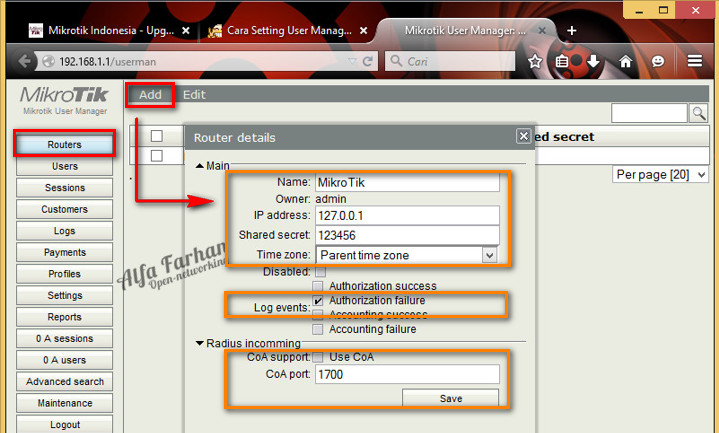Open the Edit menu
Screen dimensions: 719x433
[194, 95]
